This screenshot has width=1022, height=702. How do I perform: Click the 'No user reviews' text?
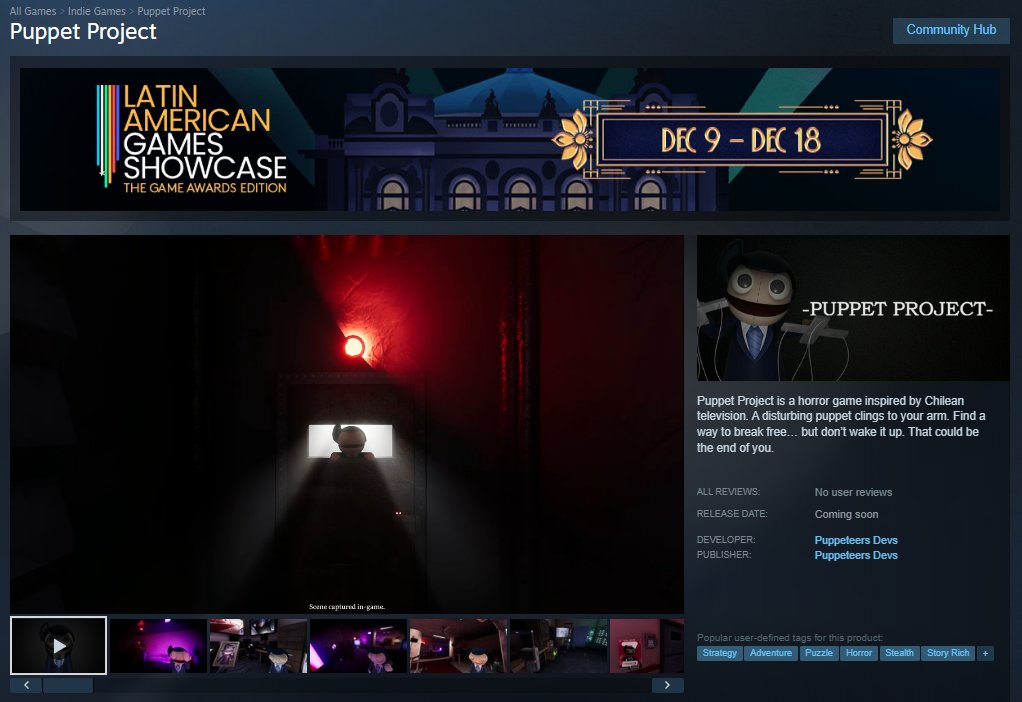point(853,492)
